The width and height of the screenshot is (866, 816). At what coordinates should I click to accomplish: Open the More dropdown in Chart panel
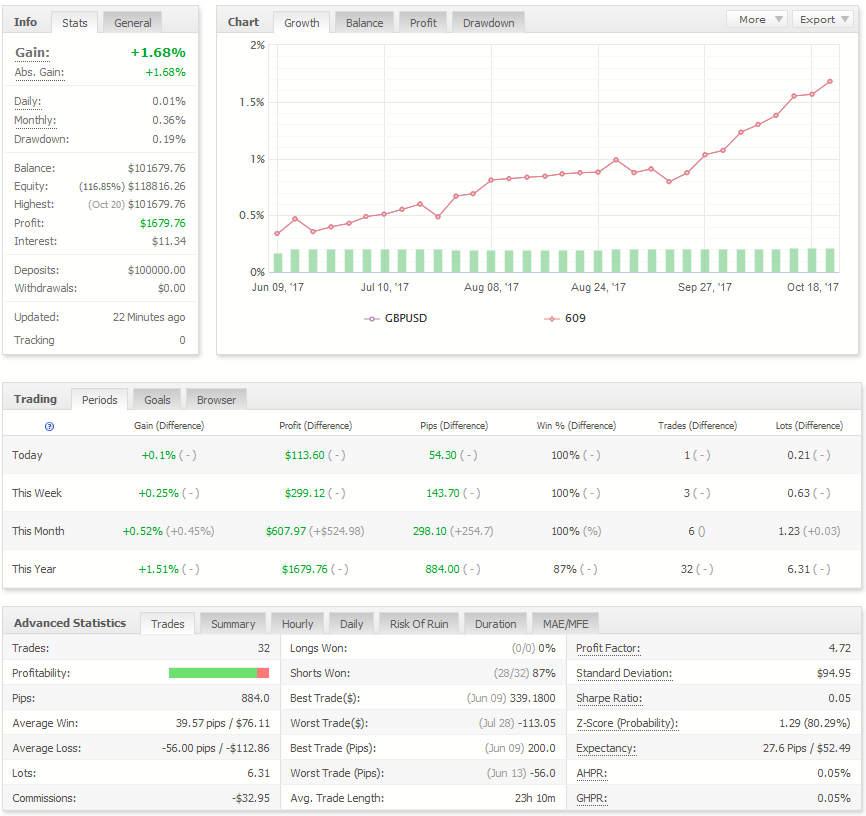click(x=757, y=19)
